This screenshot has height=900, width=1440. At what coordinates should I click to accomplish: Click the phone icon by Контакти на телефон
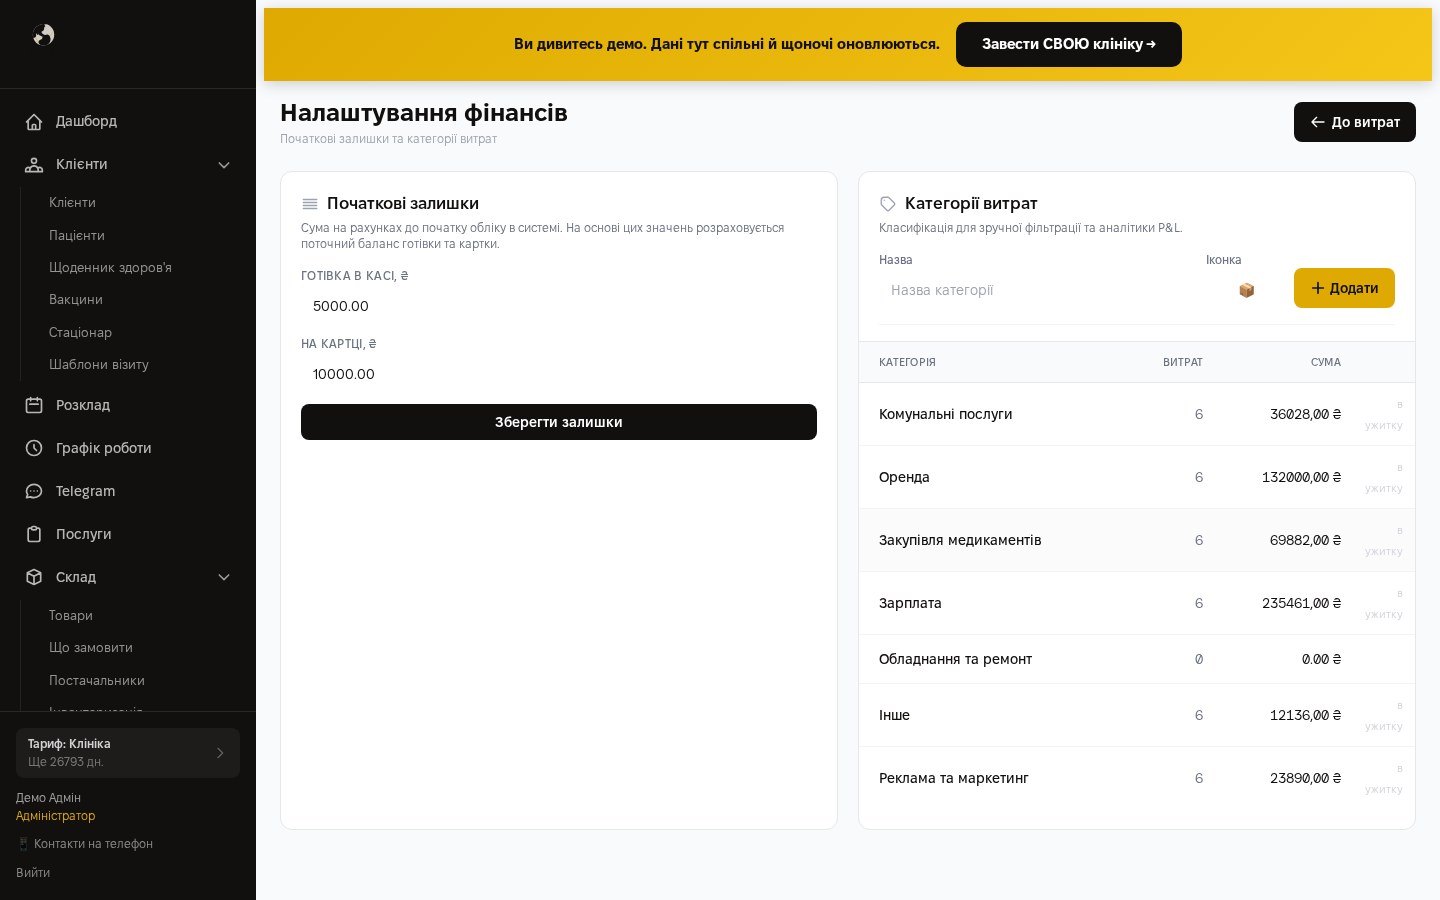[x=23, y=844]
